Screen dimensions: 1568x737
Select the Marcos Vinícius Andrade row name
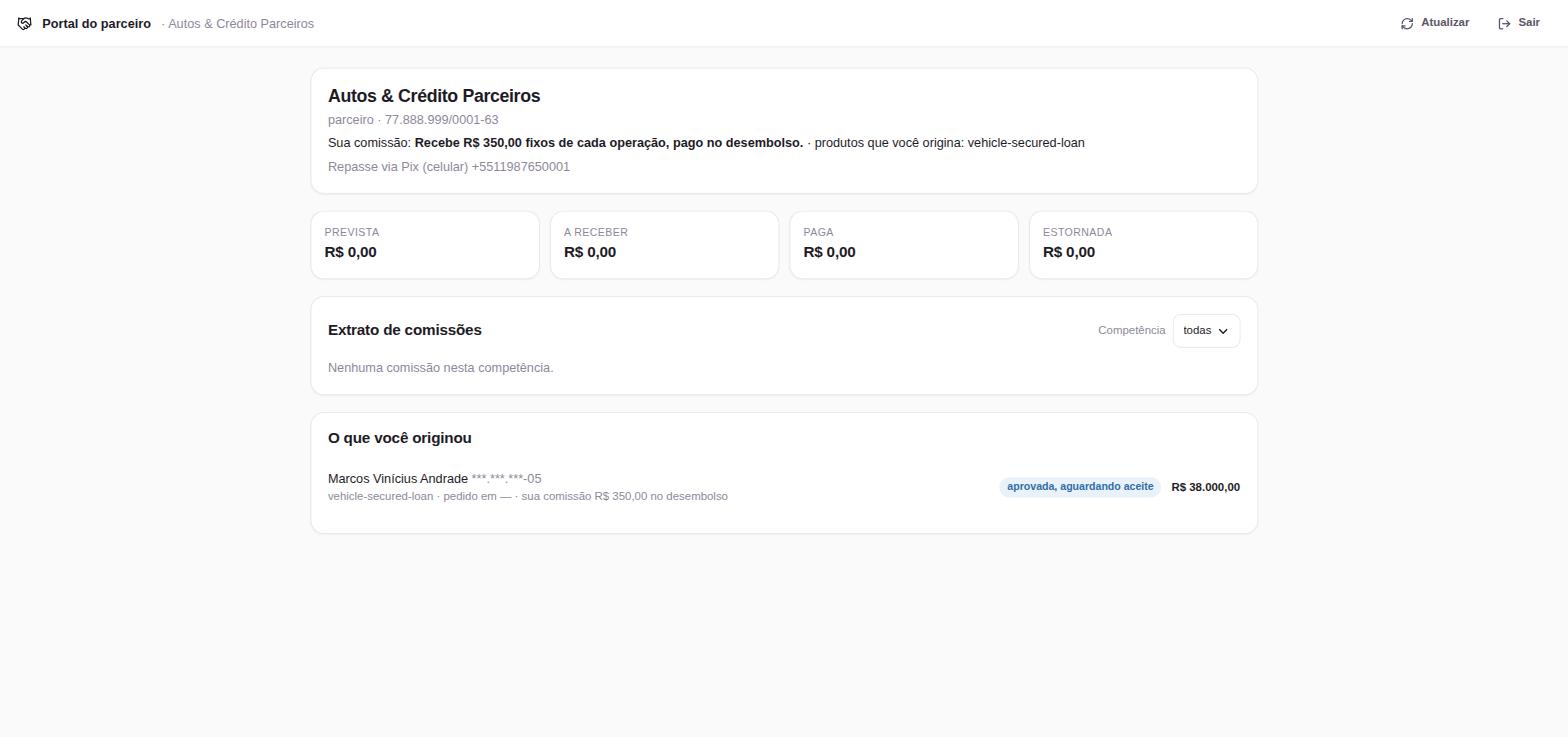[398, 479]
